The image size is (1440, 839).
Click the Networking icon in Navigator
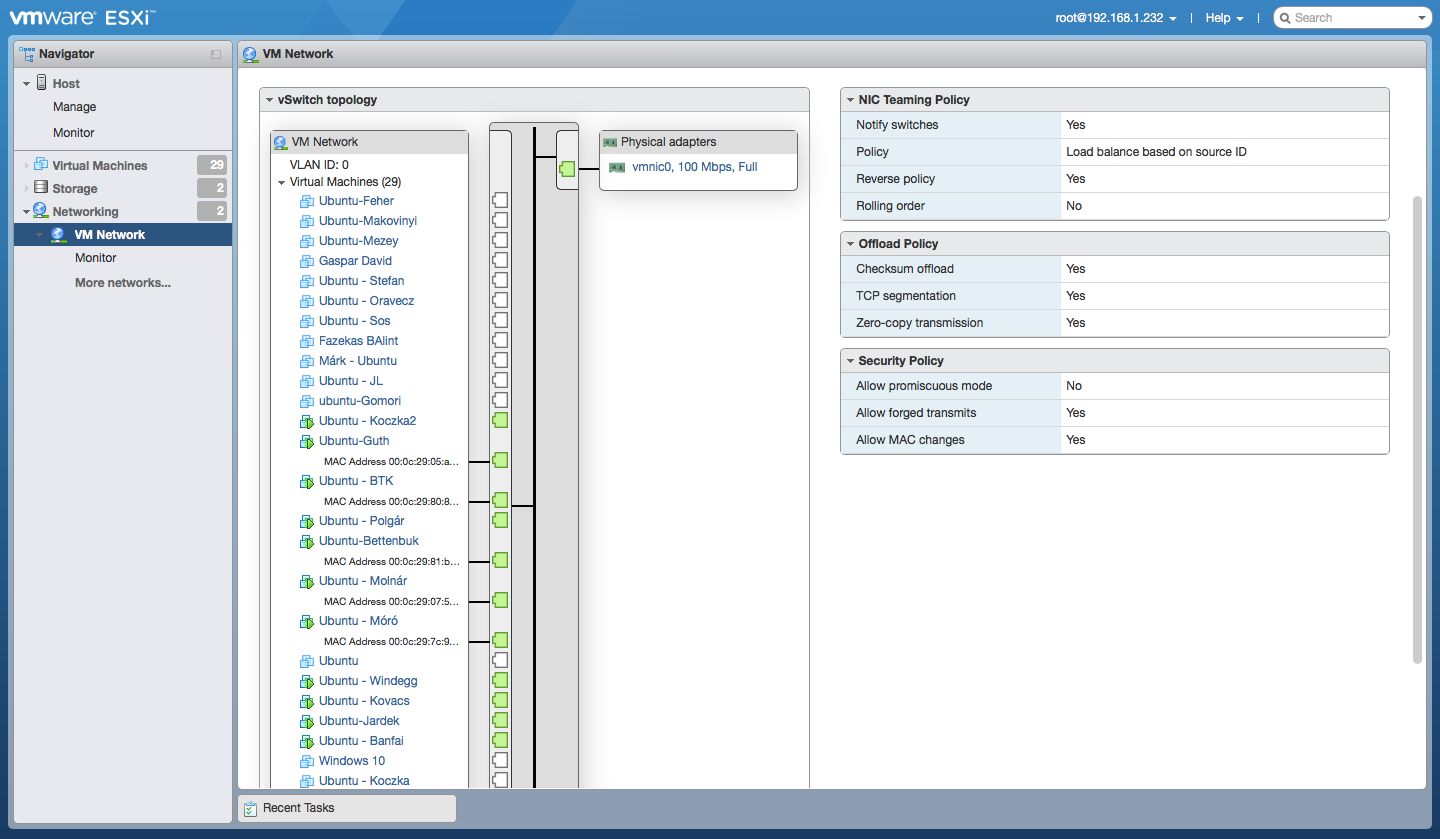point(41,211)
